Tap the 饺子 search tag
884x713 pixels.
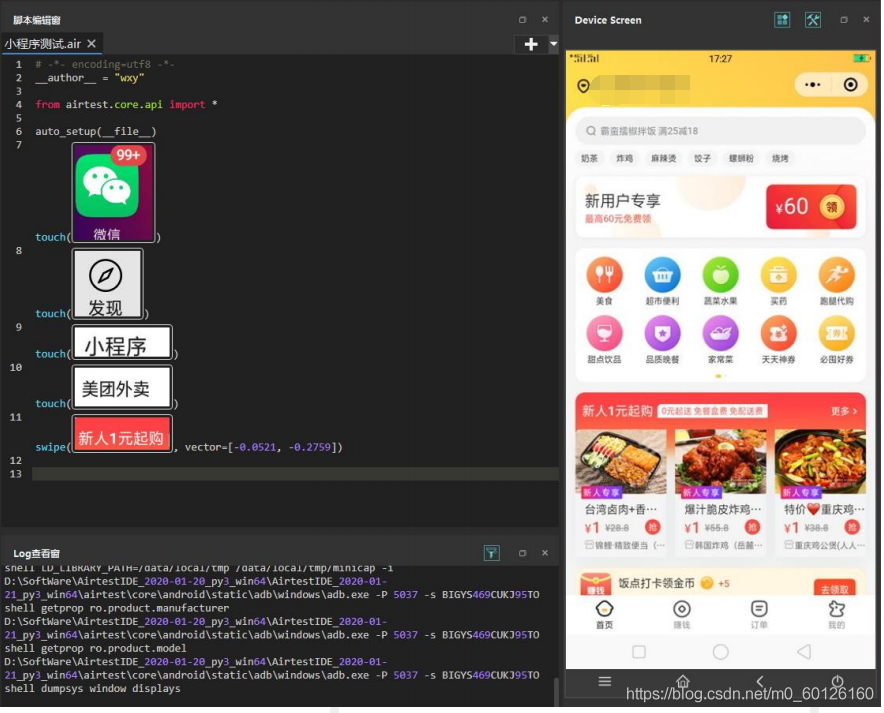pyautogui.click(x=702, y=158)
